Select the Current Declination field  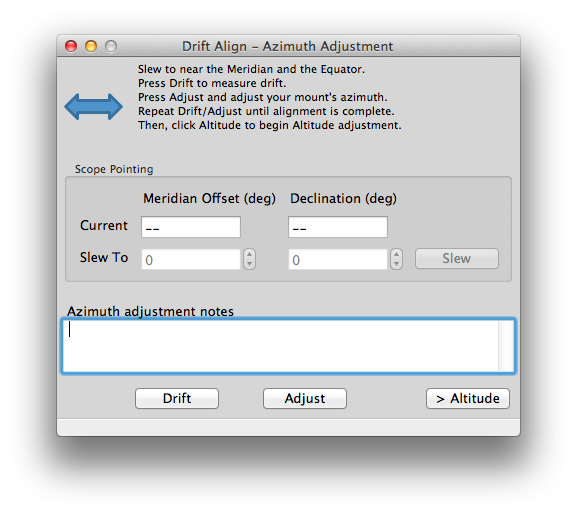point(338,227)
